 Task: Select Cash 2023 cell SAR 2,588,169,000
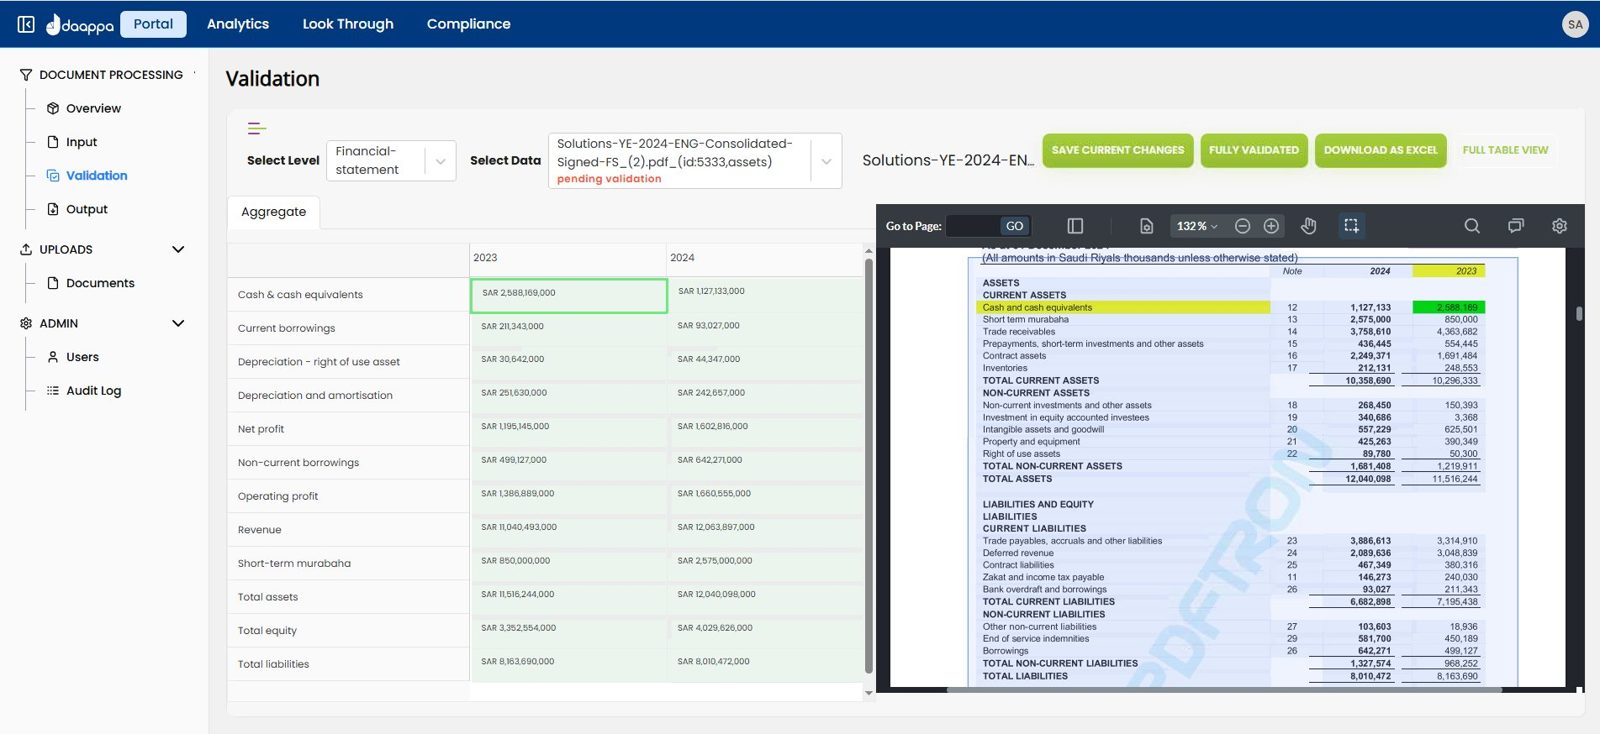569,295
